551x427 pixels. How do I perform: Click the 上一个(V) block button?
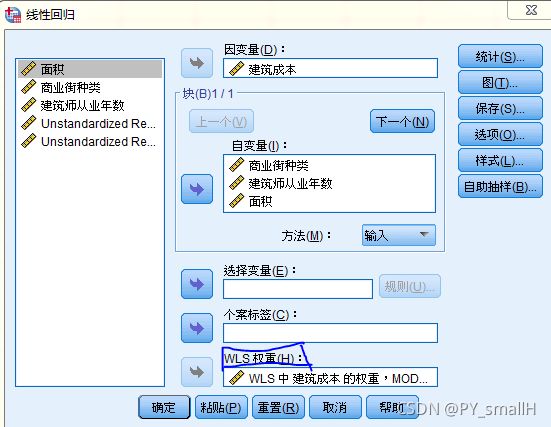(x=221, y=122)
